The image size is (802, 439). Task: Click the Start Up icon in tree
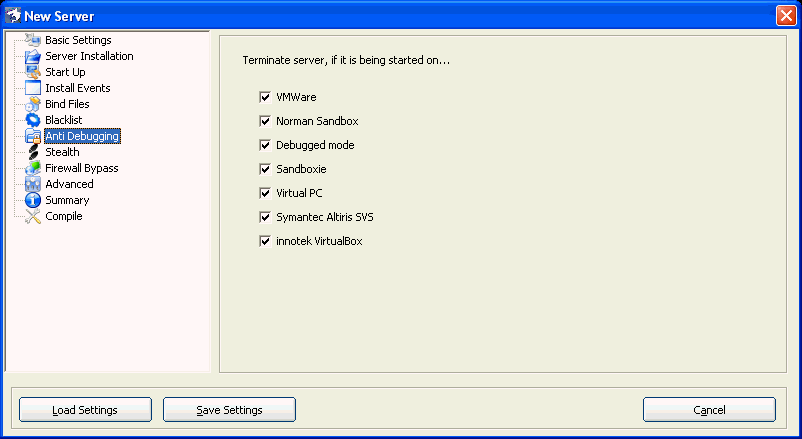click(x=32, y=72)
